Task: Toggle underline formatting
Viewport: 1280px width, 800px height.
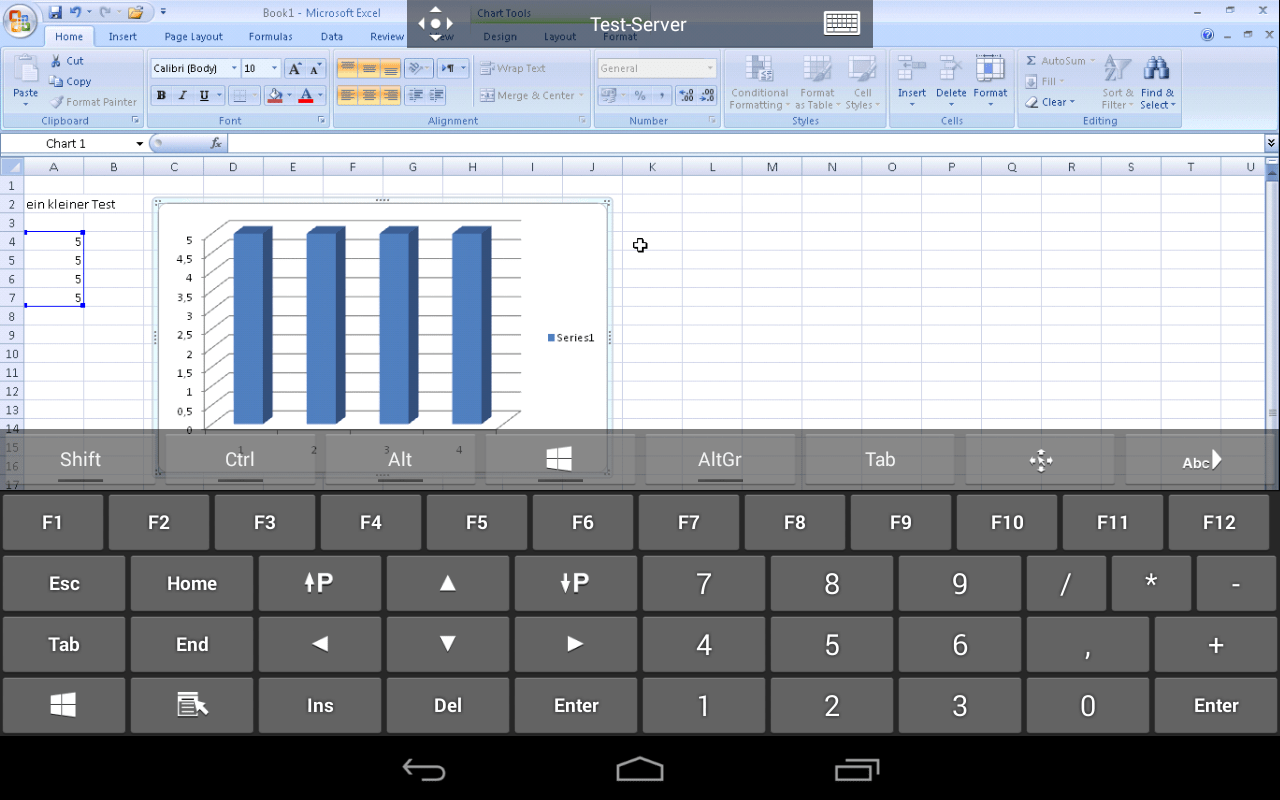Action: (x=204, y=96)
